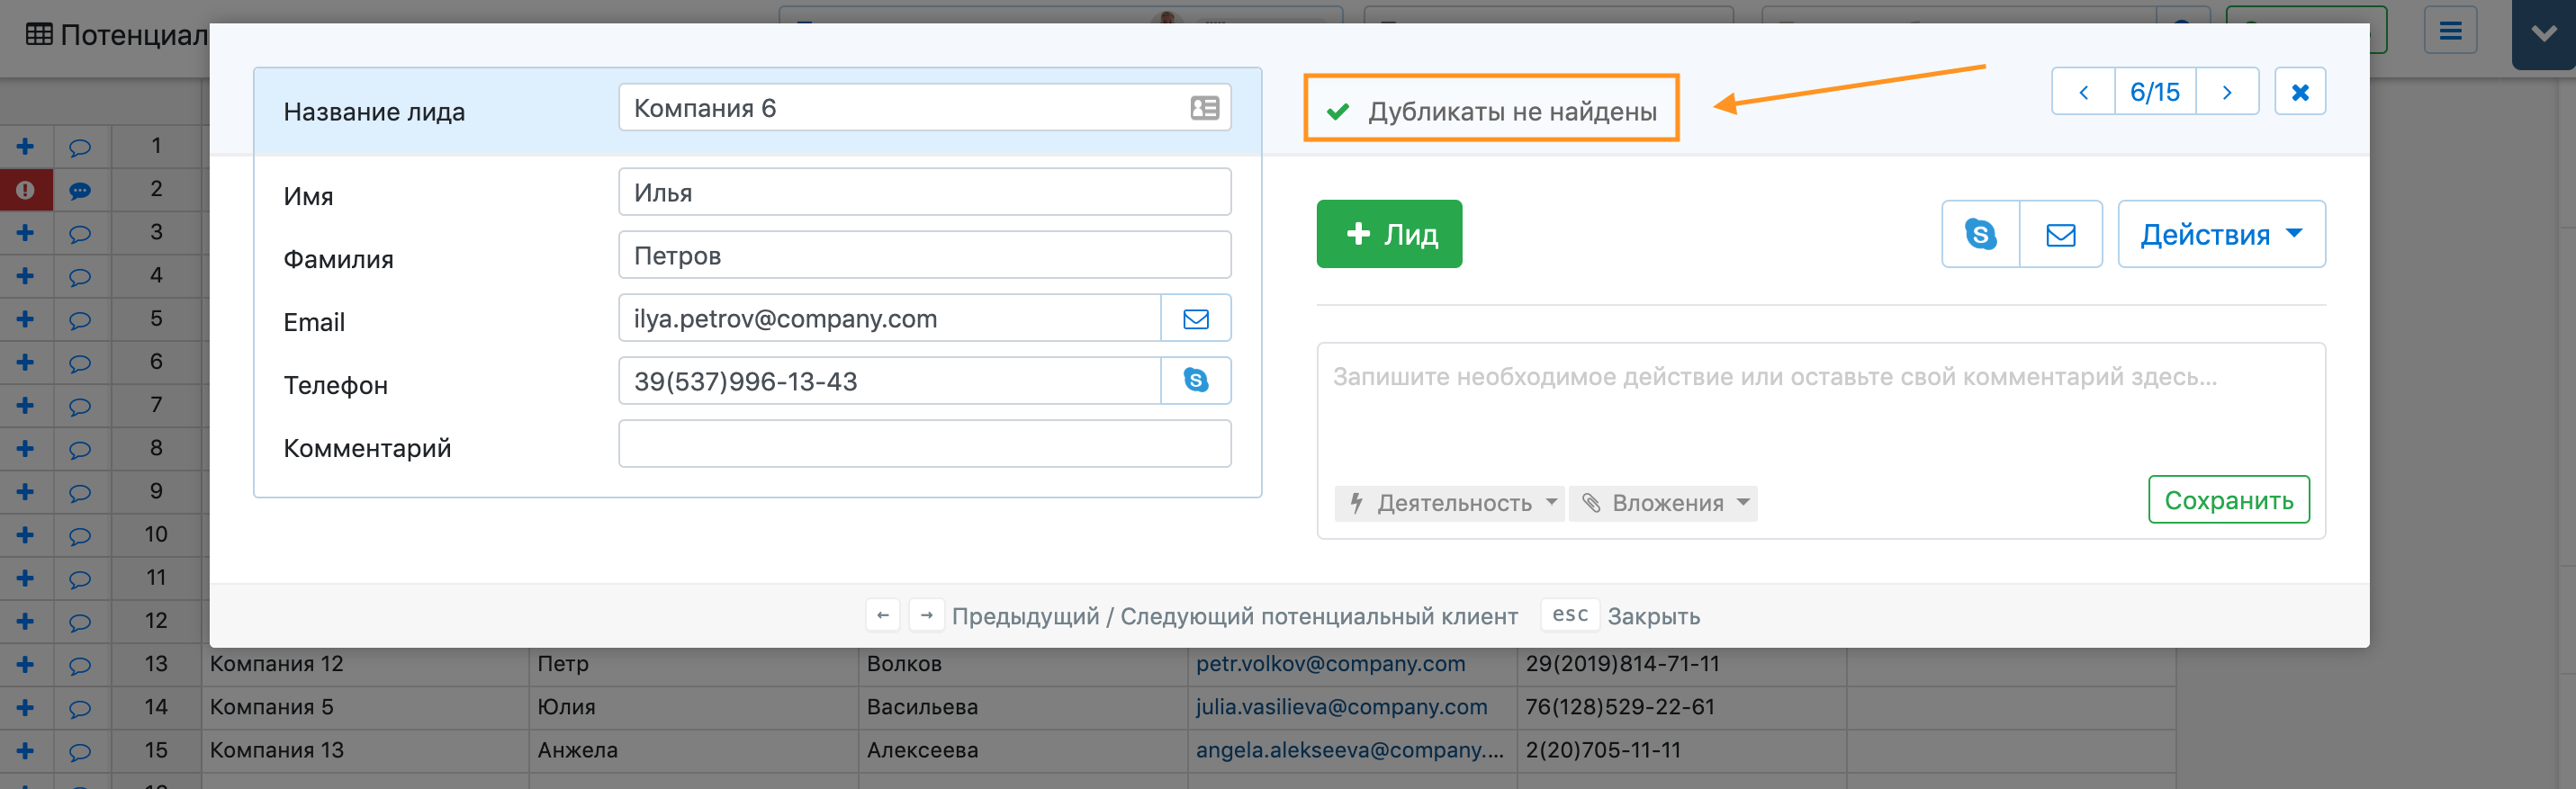Screen dimensions: 2576x789
Task: Click the red alert icon in row 2
Action: click(x=25, y=190)
